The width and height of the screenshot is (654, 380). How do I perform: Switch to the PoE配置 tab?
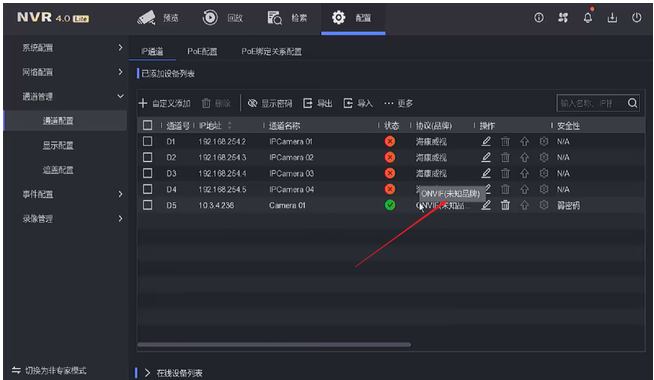coord(202,51)
